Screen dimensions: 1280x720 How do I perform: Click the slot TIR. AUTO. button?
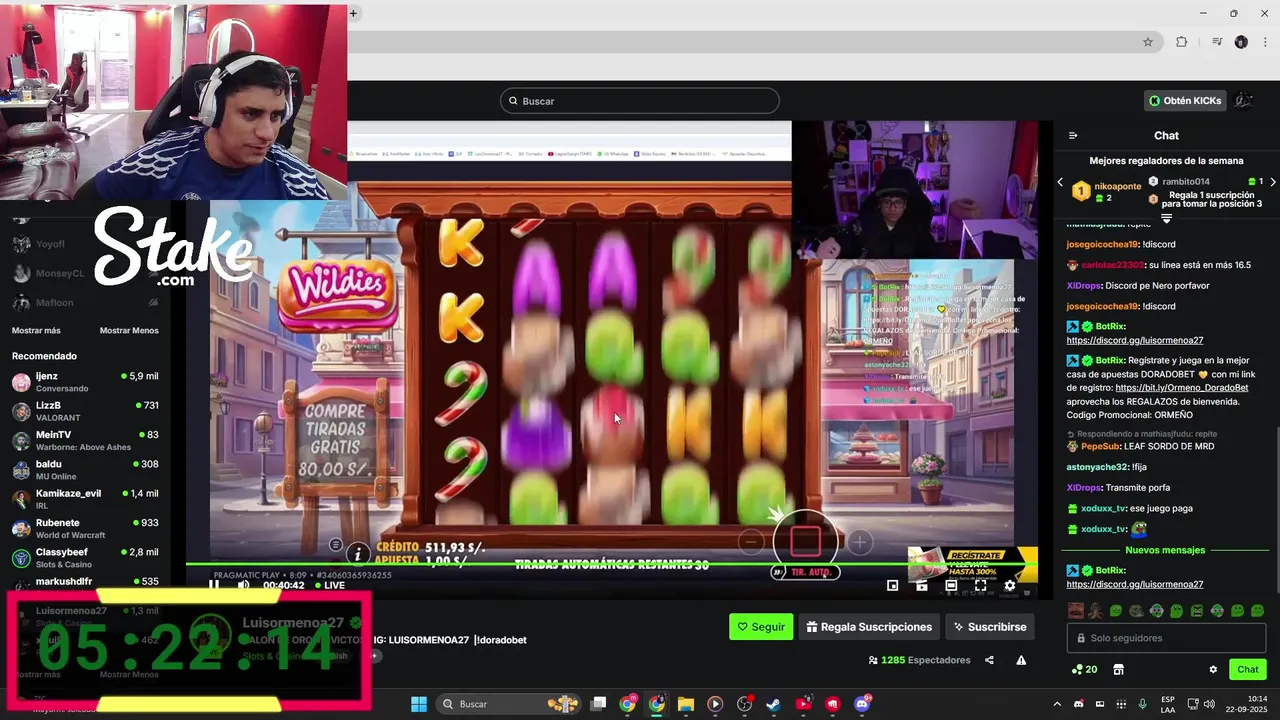804,572
